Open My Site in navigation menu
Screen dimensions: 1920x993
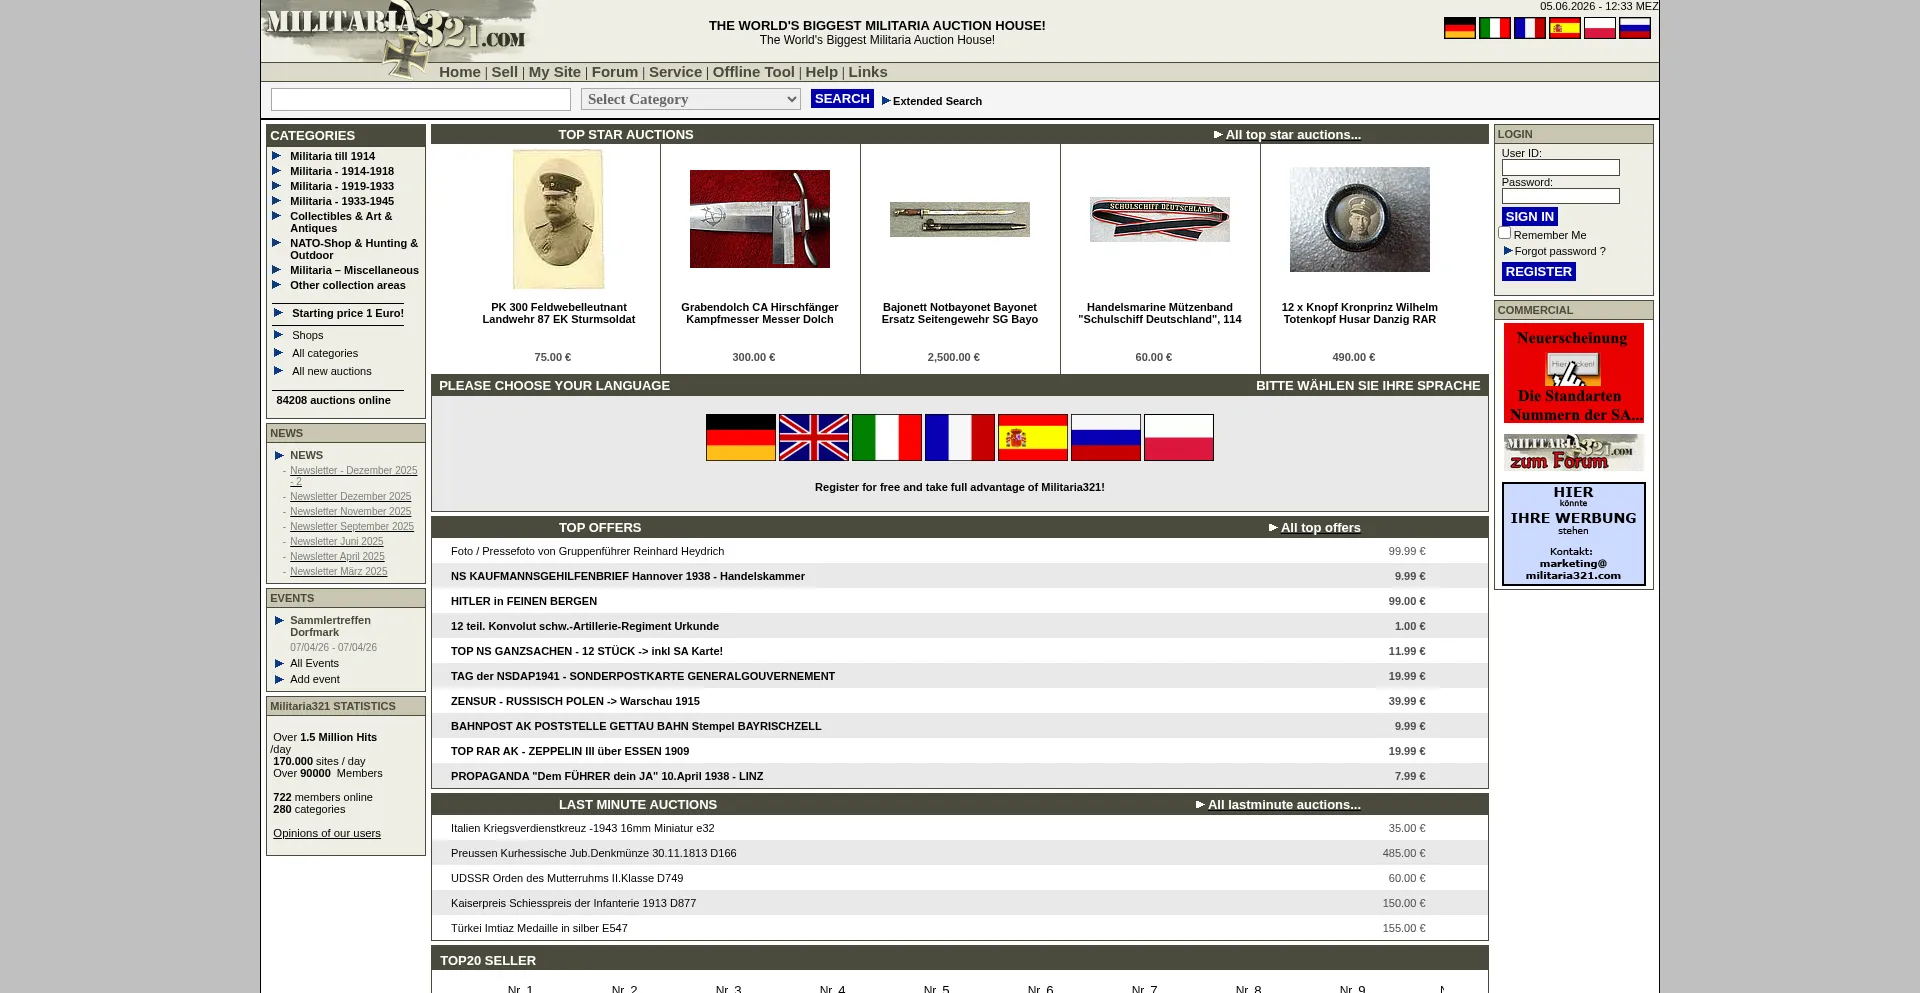coord(554,72)
